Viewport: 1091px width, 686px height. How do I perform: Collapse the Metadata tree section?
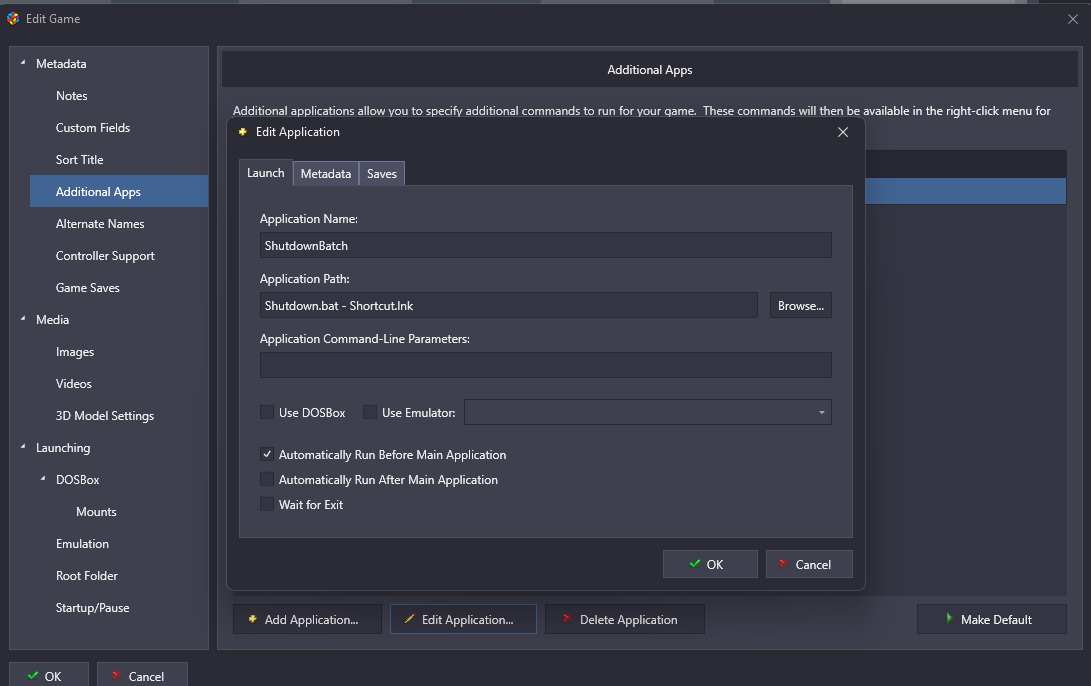[x=23, y=63]
